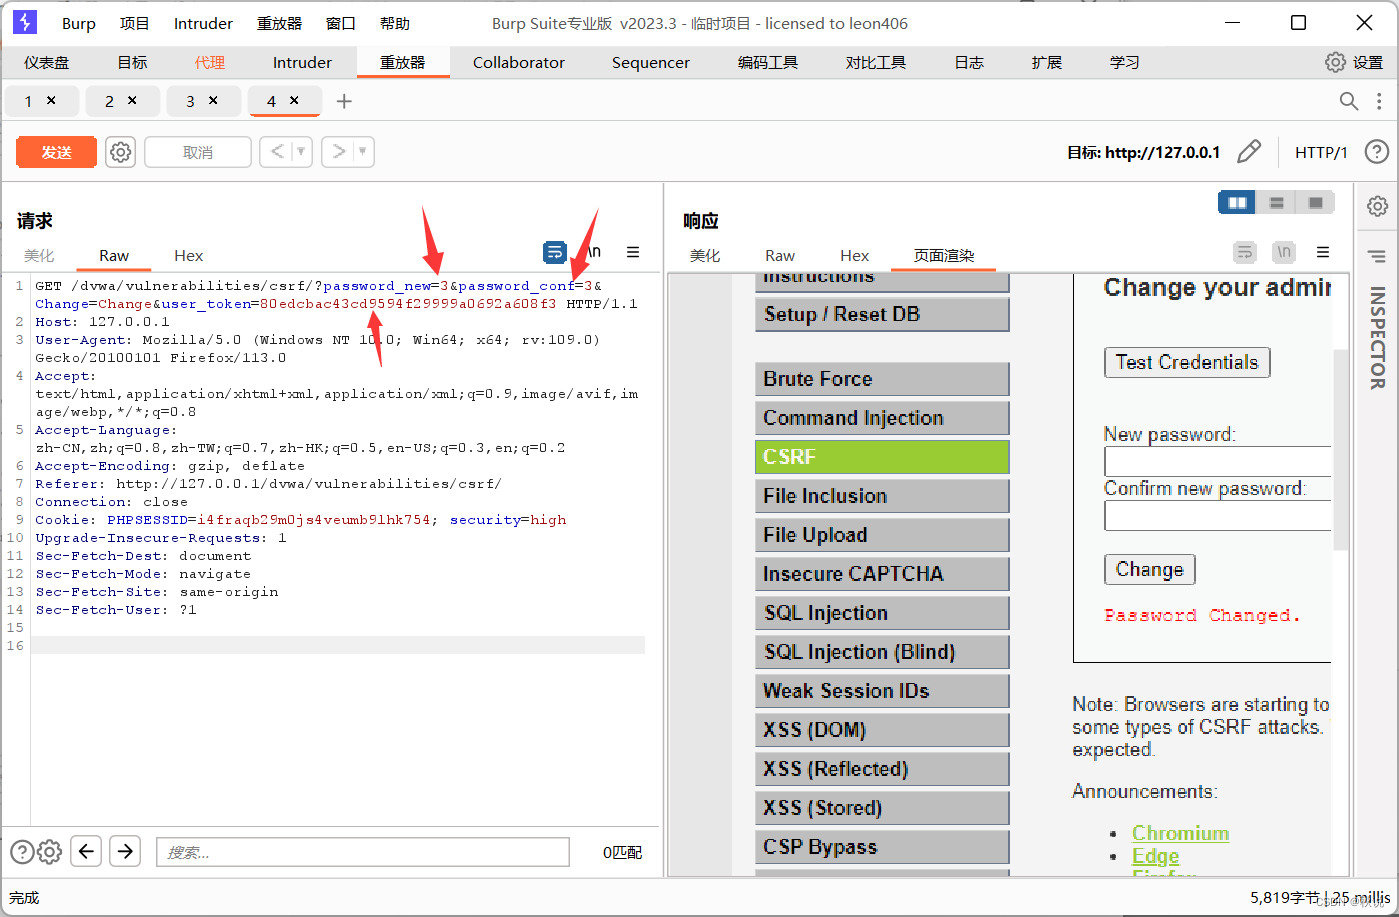Open request pane hamburger menu
1399x917 pixels.
pyautogui.click(x=633, y=252)
